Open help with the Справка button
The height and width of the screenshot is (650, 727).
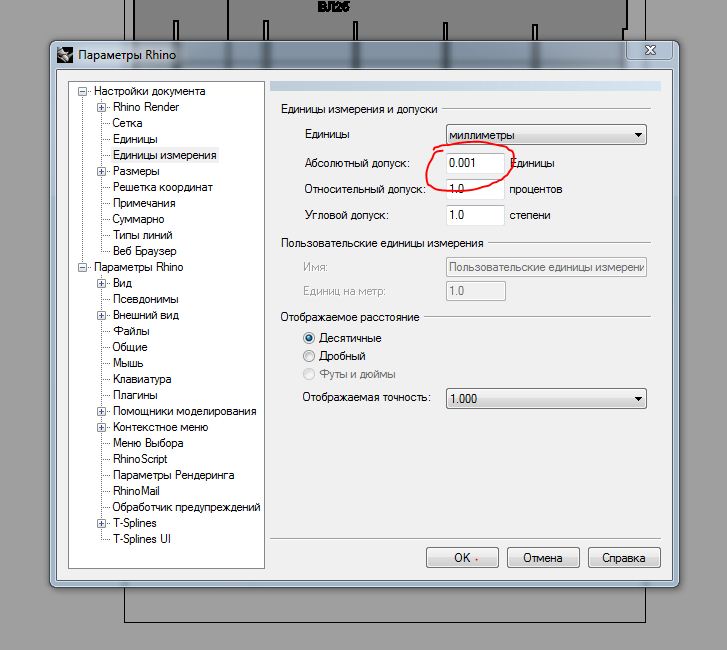624,557
